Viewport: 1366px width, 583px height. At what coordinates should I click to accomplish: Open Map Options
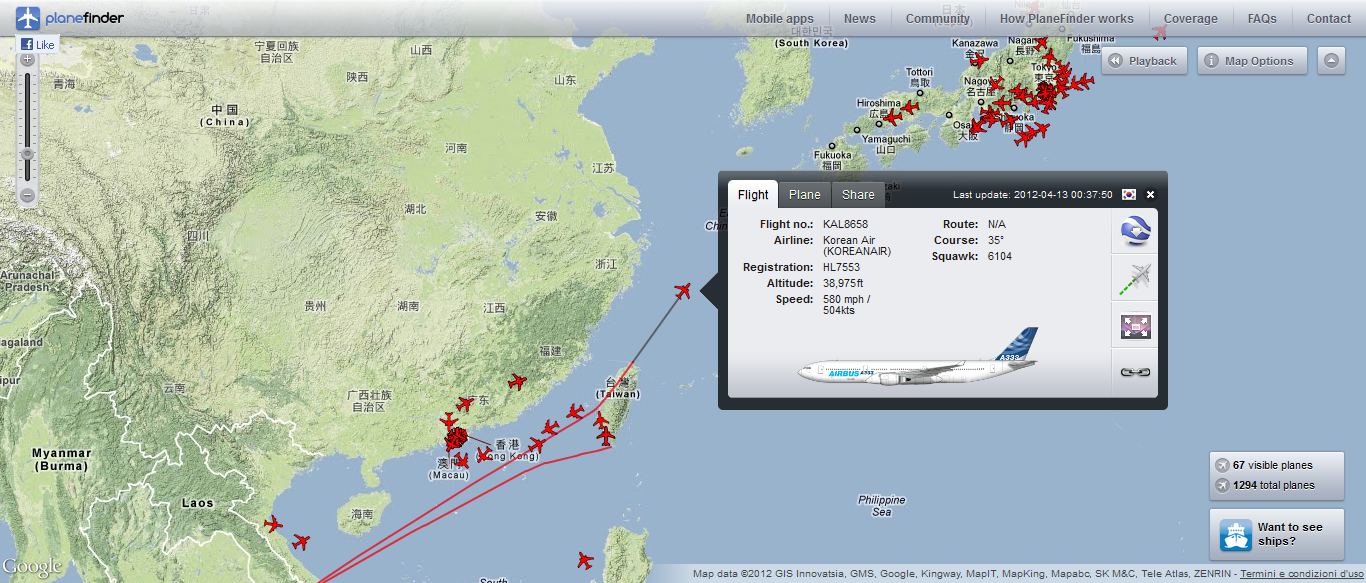tap(1252, 61)
